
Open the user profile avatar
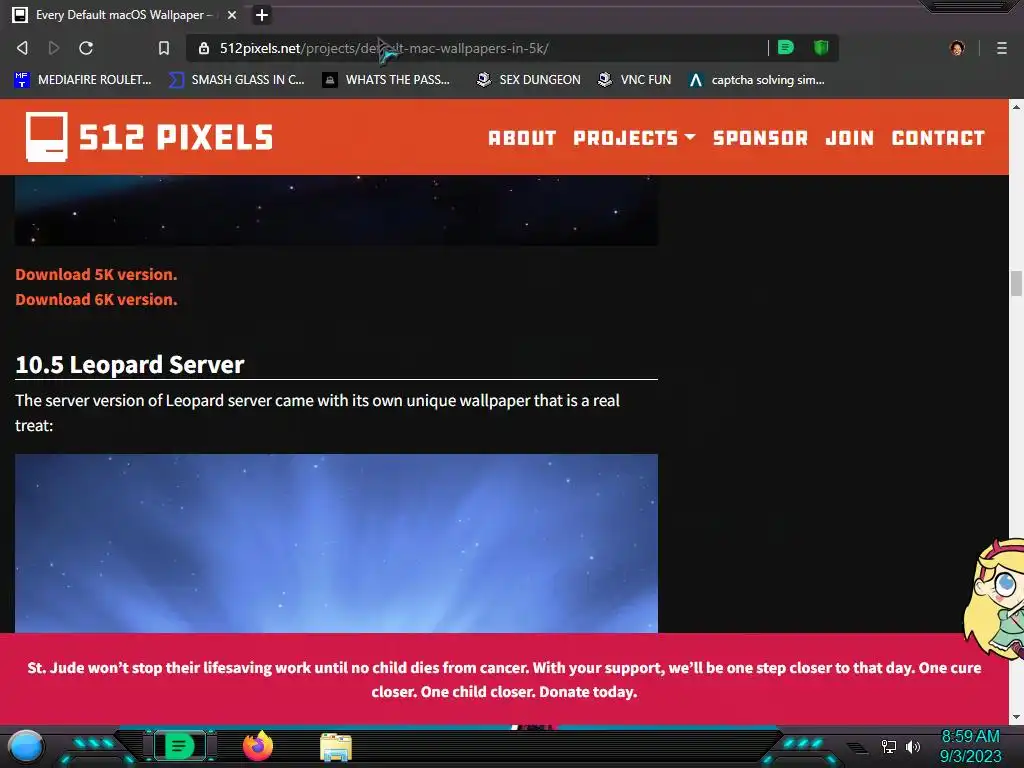tap(957, 48)
